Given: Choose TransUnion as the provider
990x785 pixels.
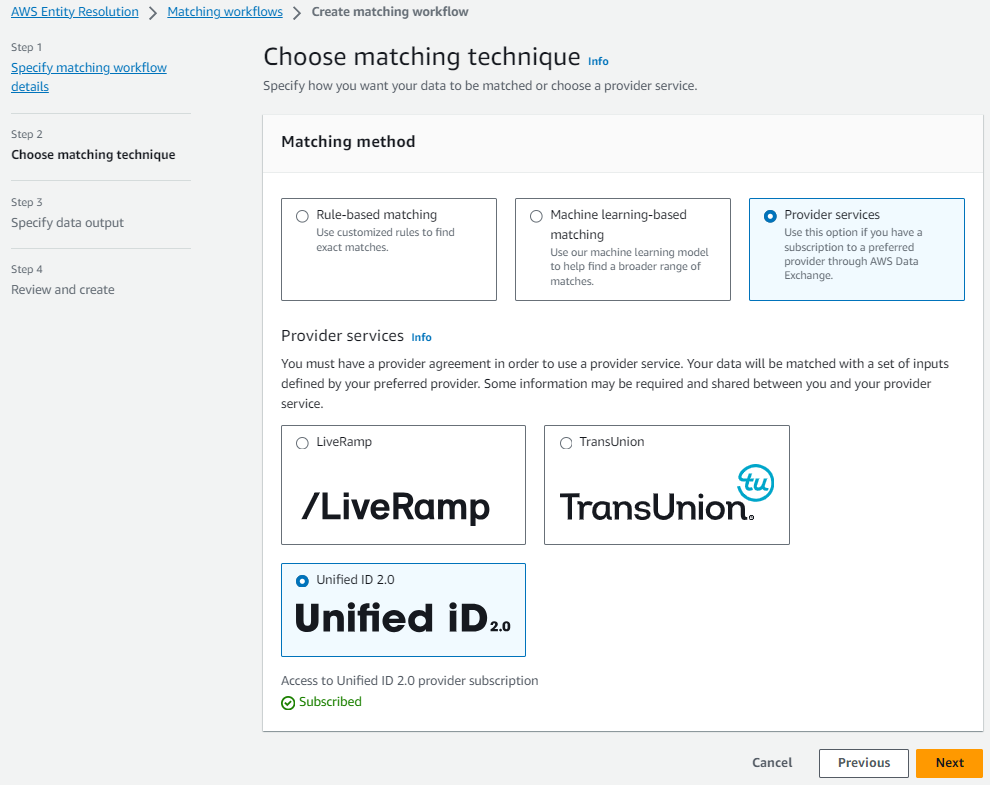Looking at the screenshot, I should [x=566, y=442].
